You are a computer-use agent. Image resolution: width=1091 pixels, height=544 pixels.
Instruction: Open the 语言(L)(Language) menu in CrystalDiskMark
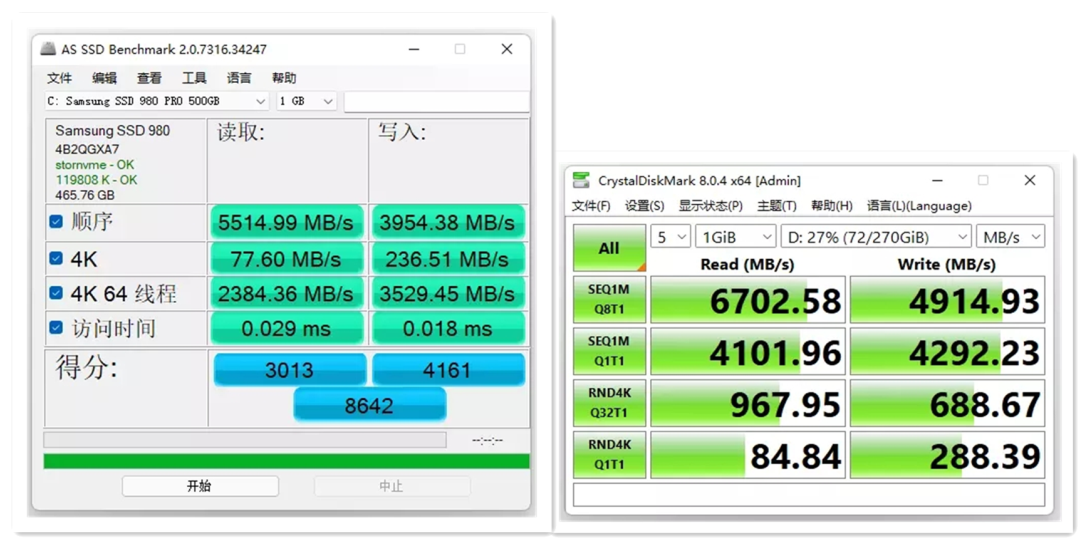pos(919,206)
